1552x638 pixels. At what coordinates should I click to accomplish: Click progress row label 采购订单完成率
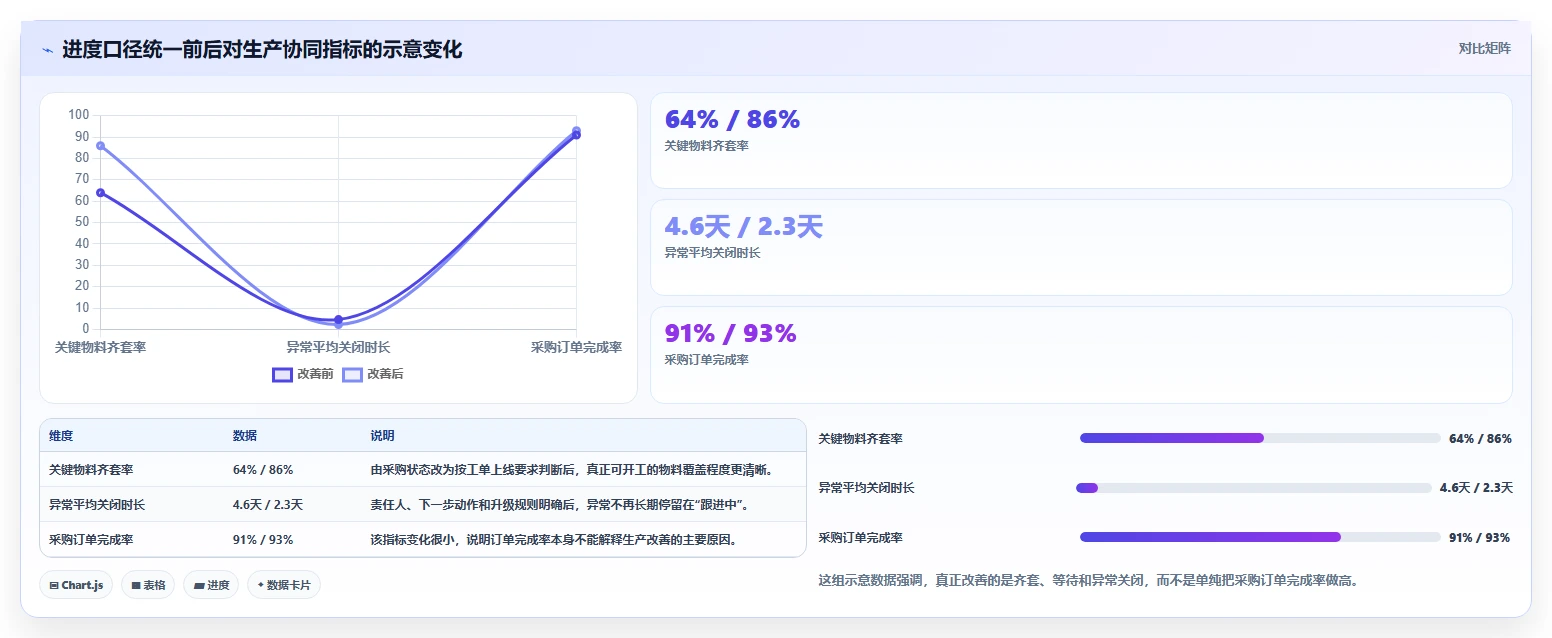[860, 537]
